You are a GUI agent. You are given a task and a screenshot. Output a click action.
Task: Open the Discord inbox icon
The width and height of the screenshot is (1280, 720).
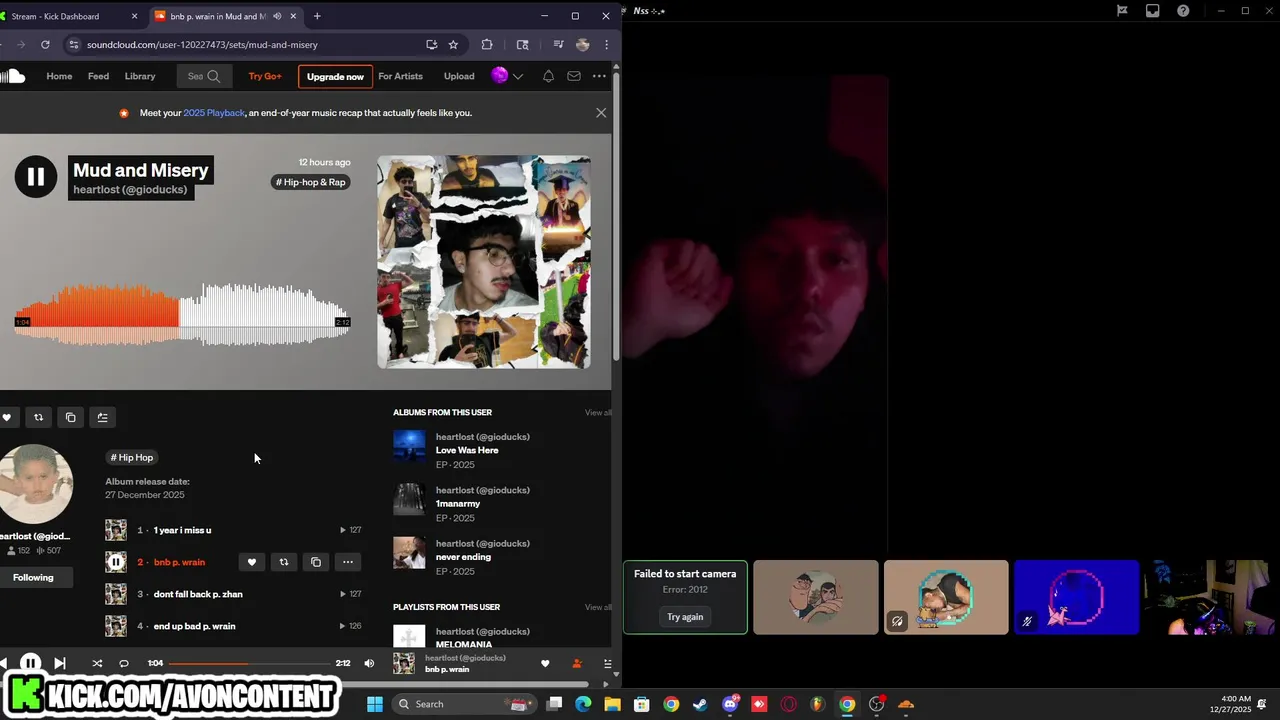tap(1152, 11)
